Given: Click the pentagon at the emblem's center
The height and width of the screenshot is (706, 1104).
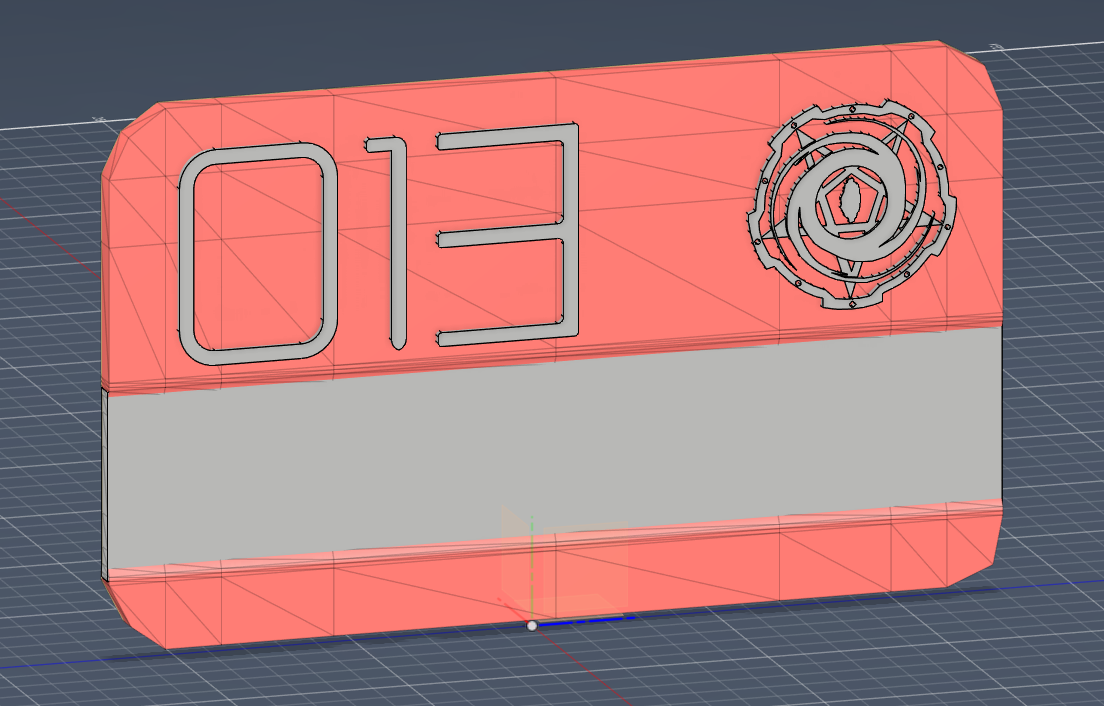Looking at the screenshot, I should pyautogui.click(x=851, y=200).
